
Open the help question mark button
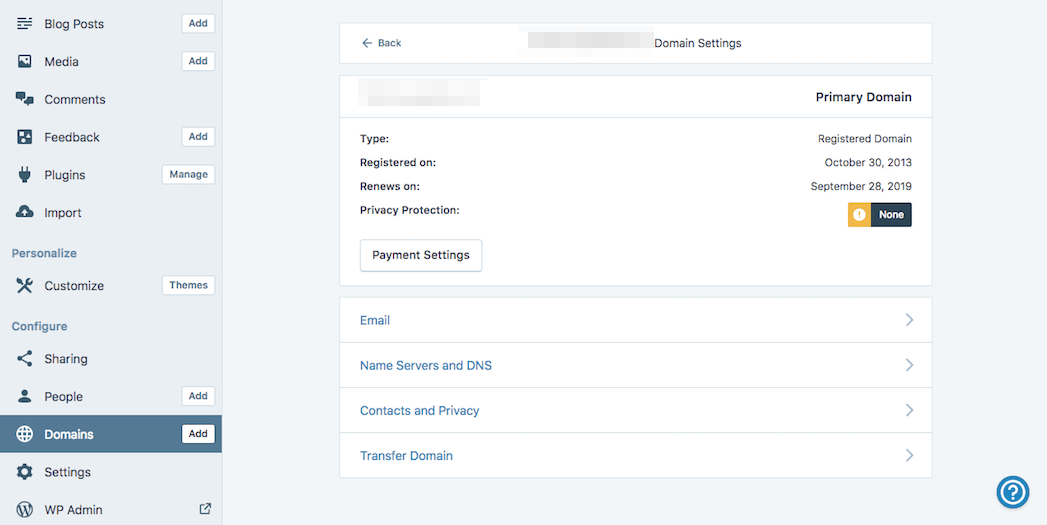pos(1013,491)
